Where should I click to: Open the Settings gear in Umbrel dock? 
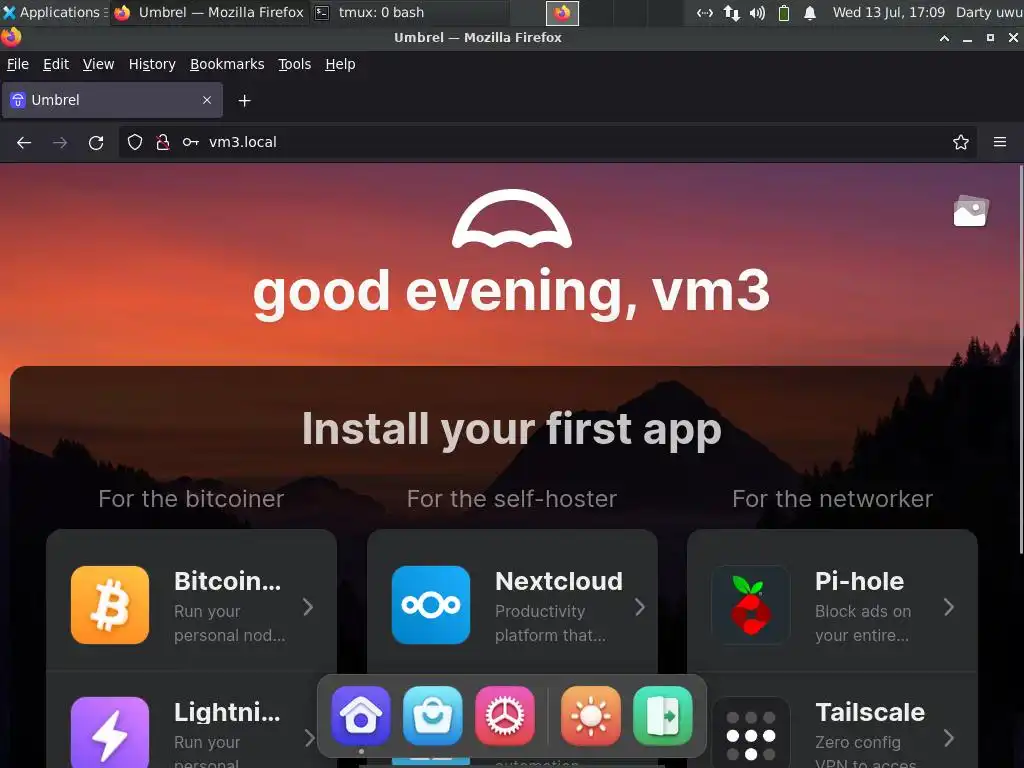[504, 716]
